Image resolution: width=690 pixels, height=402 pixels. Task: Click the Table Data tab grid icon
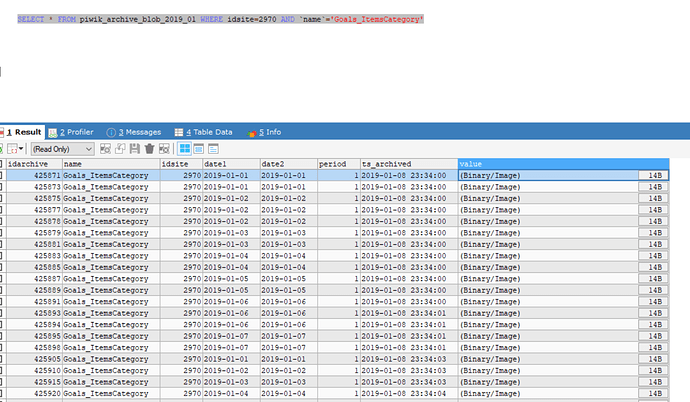point(179,132)
